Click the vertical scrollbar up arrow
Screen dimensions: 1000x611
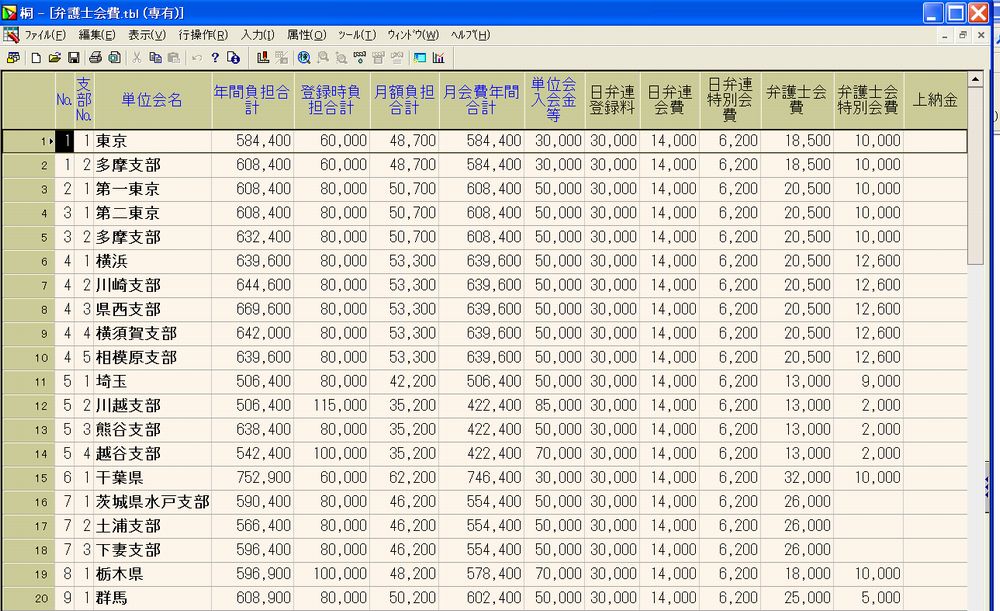tap(975, 79)
